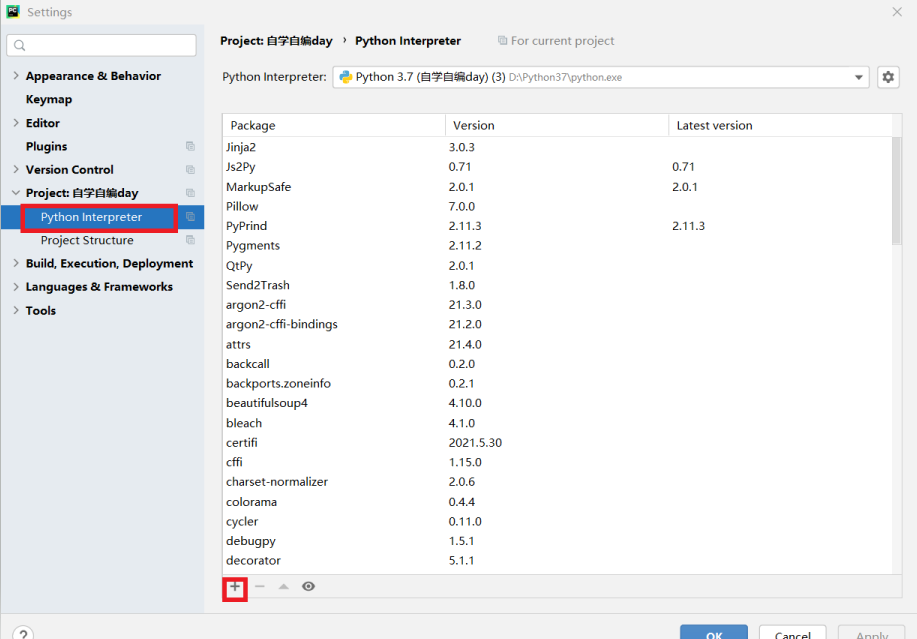Select the debugpy package row
The height and width of the screenshot is (639, 917).
[557, 541]
